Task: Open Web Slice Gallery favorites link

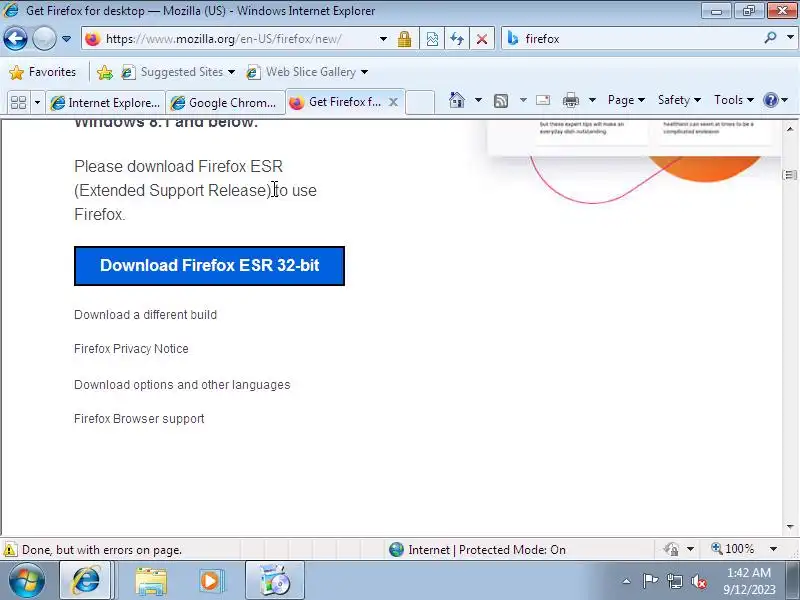Action: pyautogui.click(x=306, y=72)
